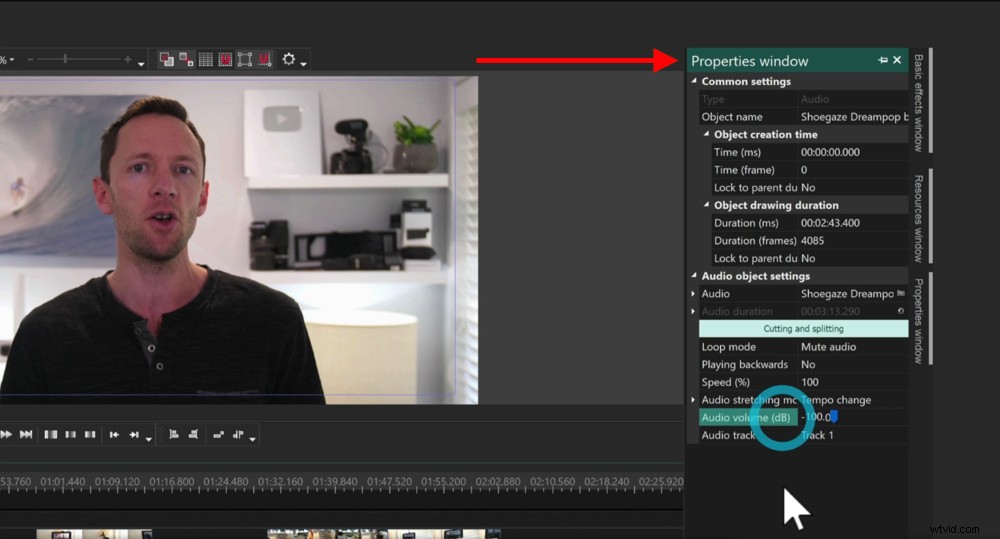Click the align-left blocks icon in timeline toolbar
Viewport: 1000px width, 539px height.
click(173, 434)
